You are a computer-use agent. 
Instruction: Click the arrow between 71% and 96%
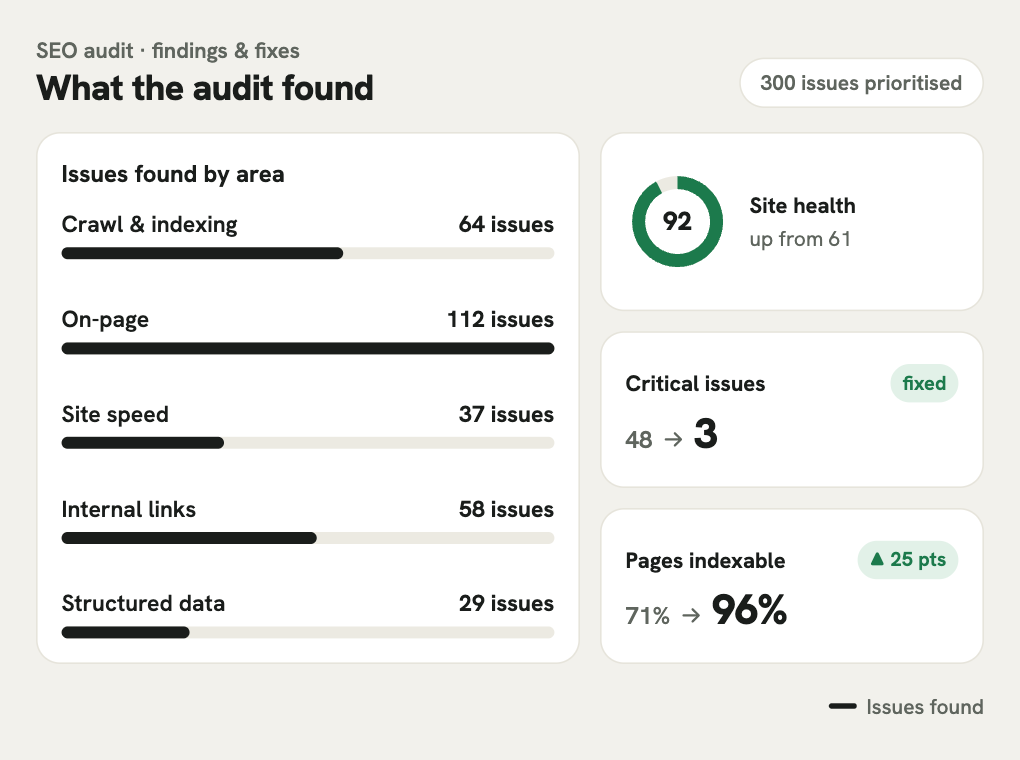tap(691, 615)
